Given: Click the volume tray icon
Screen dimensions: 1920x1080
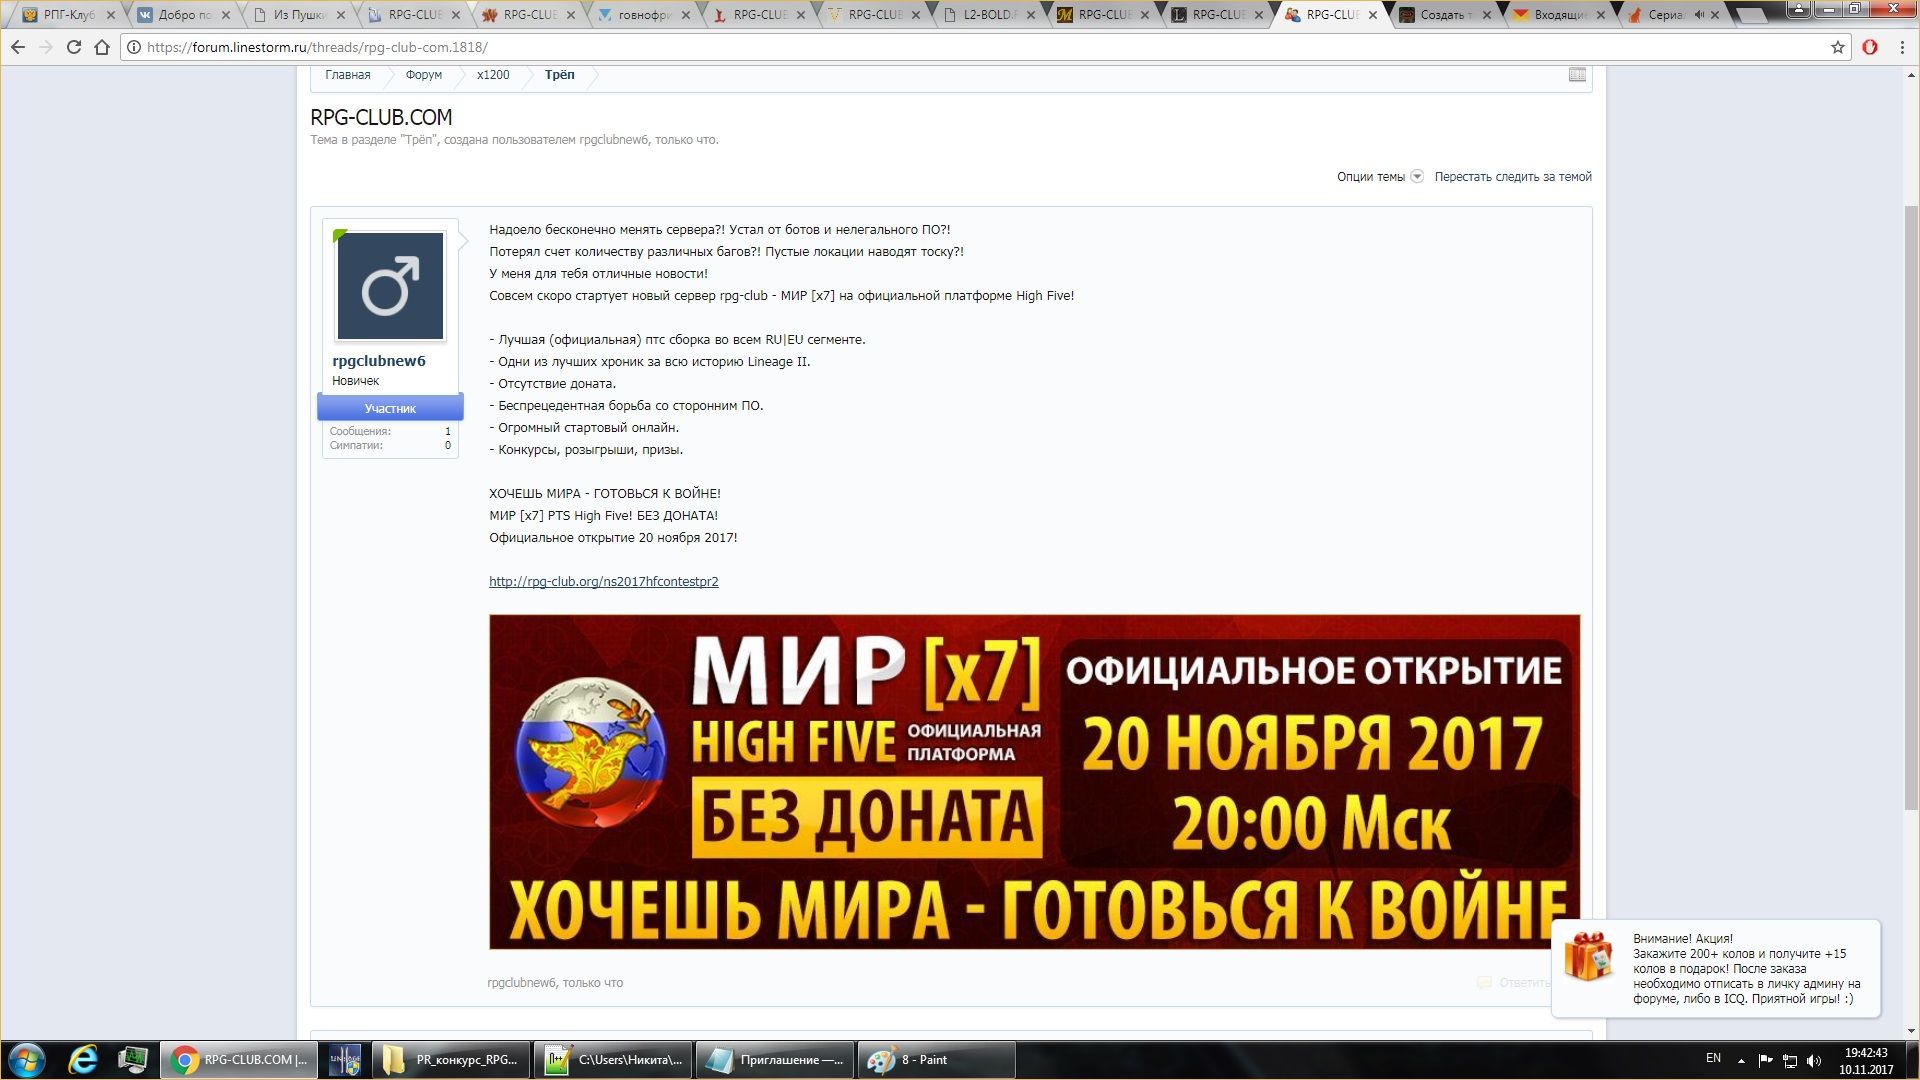Looking at the screenshot, I should click(1814, 1060).
